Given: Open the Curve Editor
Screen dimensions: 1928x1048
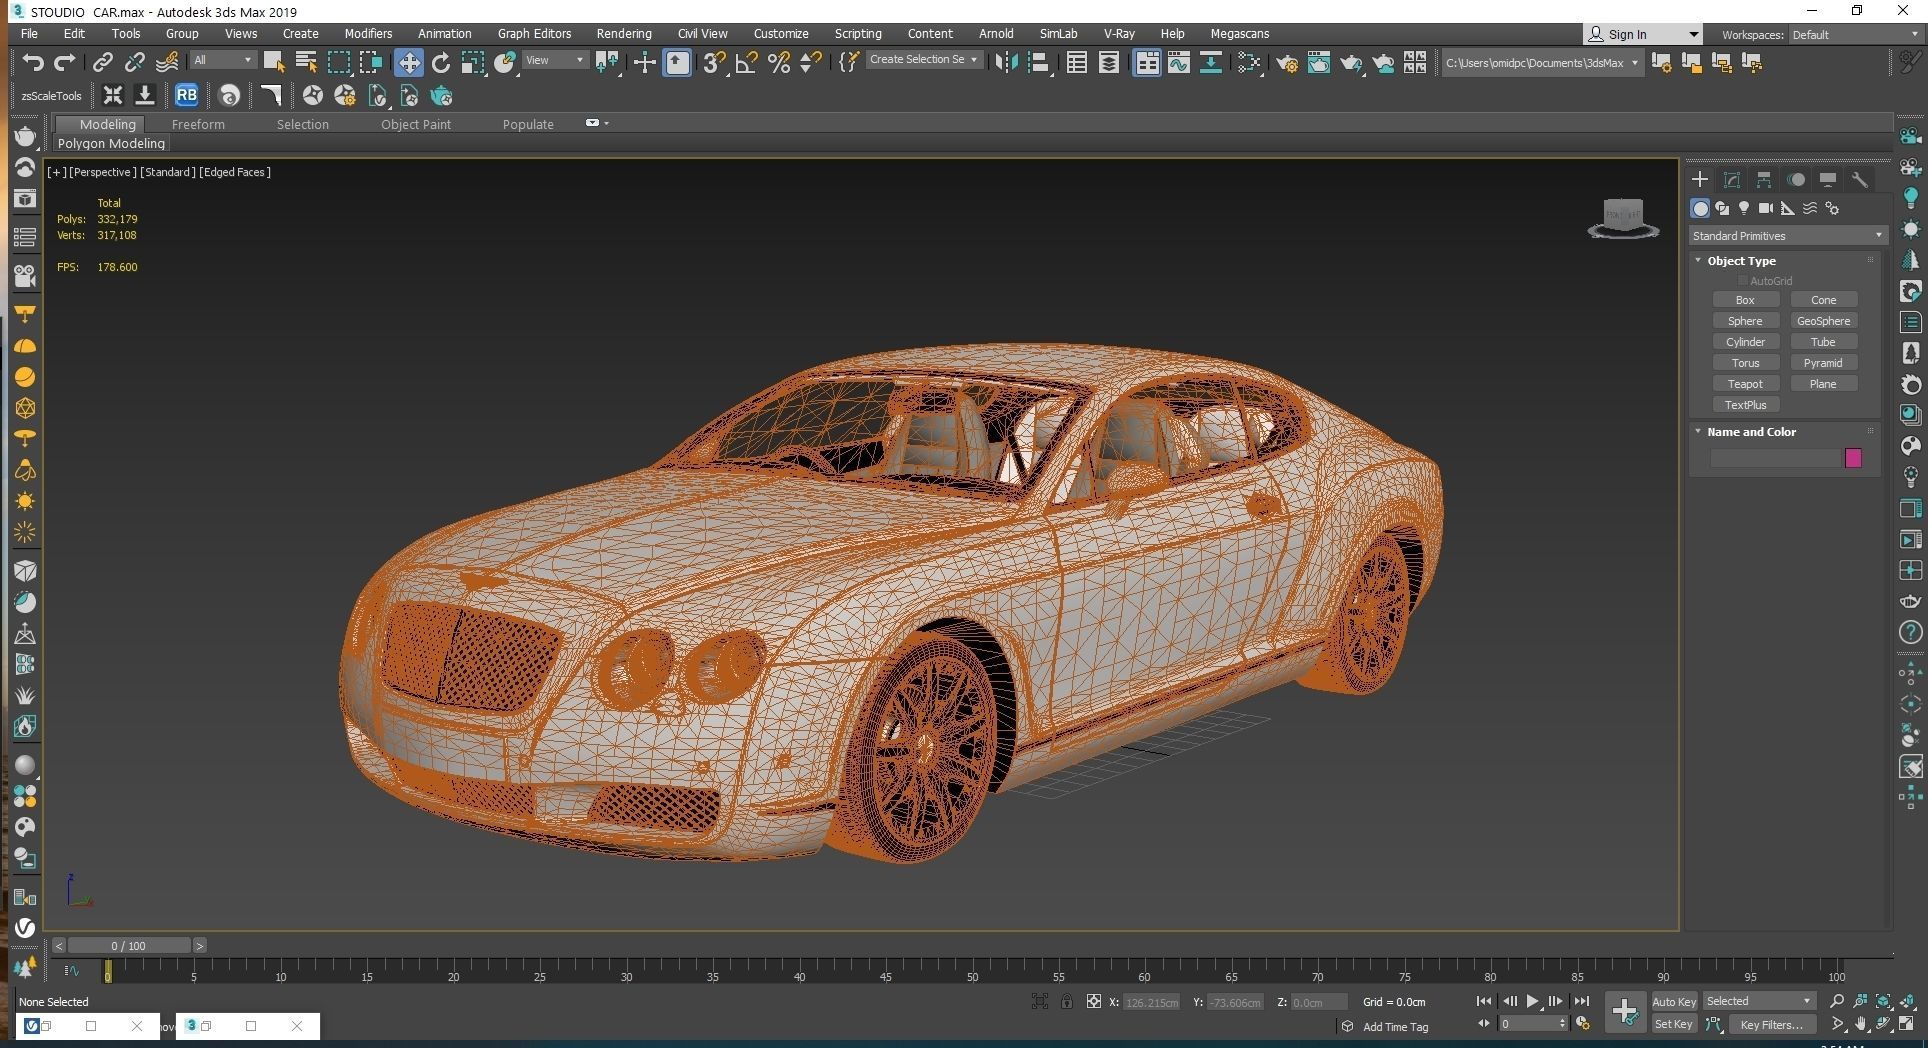Looking at the screenshot, I should pyautogui.click(x=1179, y=63).
